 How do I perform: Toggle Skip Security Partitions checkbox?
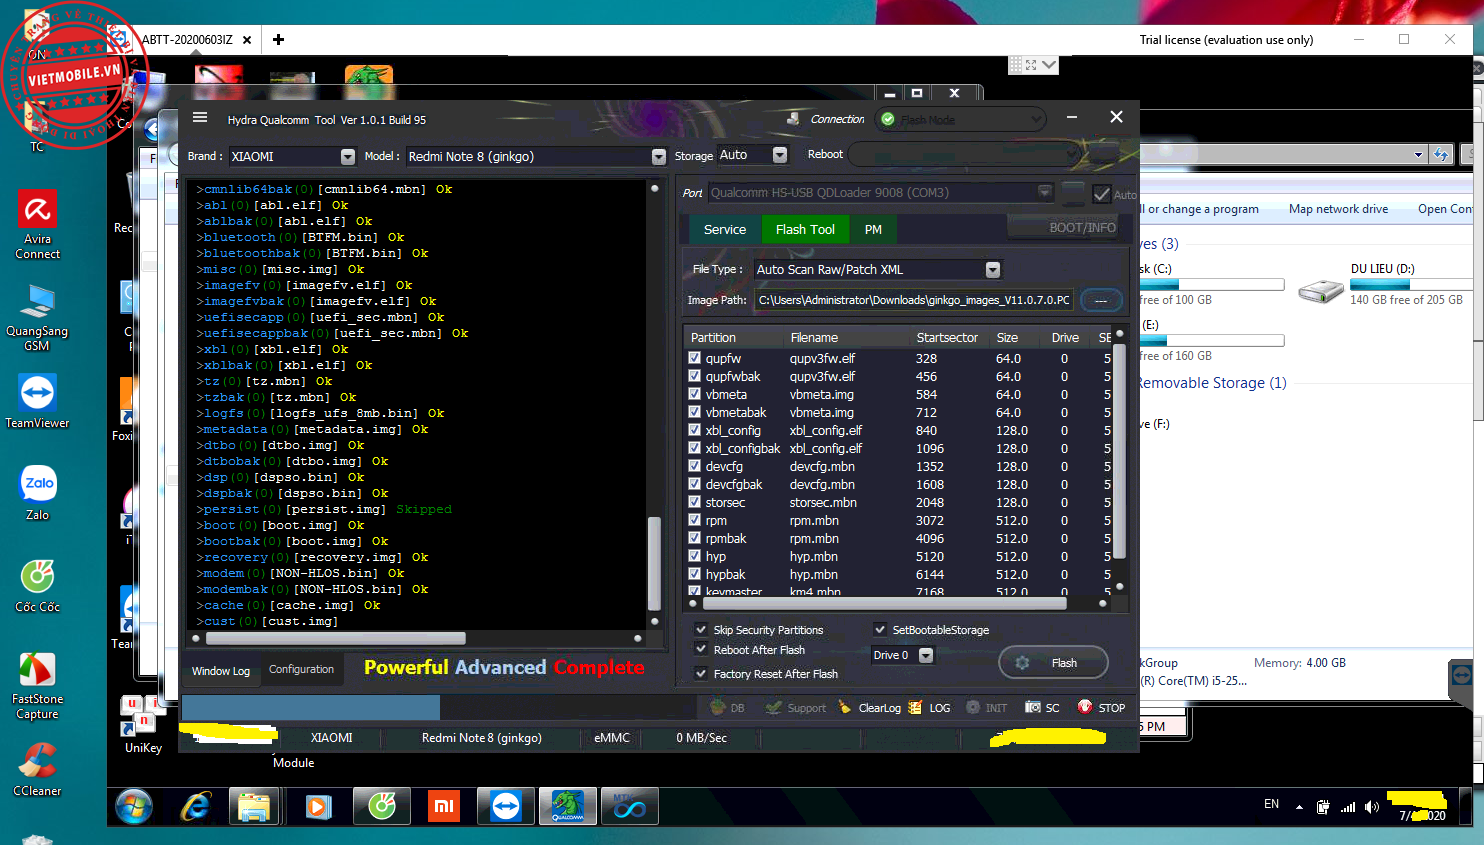click(701, 629)
